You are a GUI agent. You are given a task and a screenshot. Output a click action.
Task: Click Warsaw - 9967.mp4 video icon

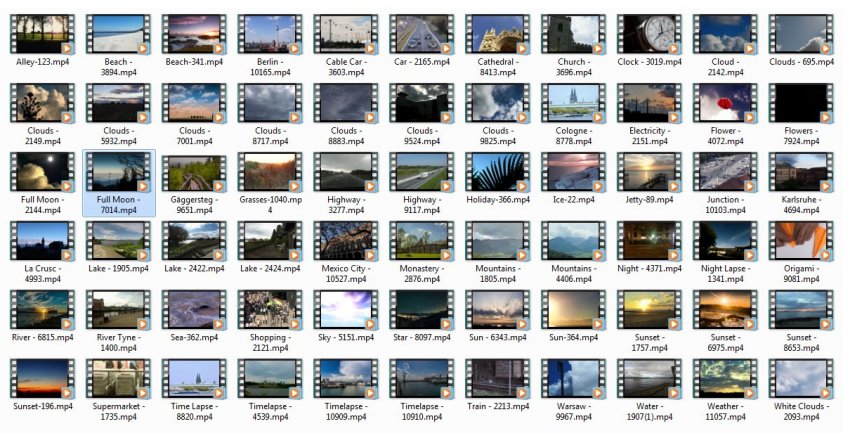[574, 379]
